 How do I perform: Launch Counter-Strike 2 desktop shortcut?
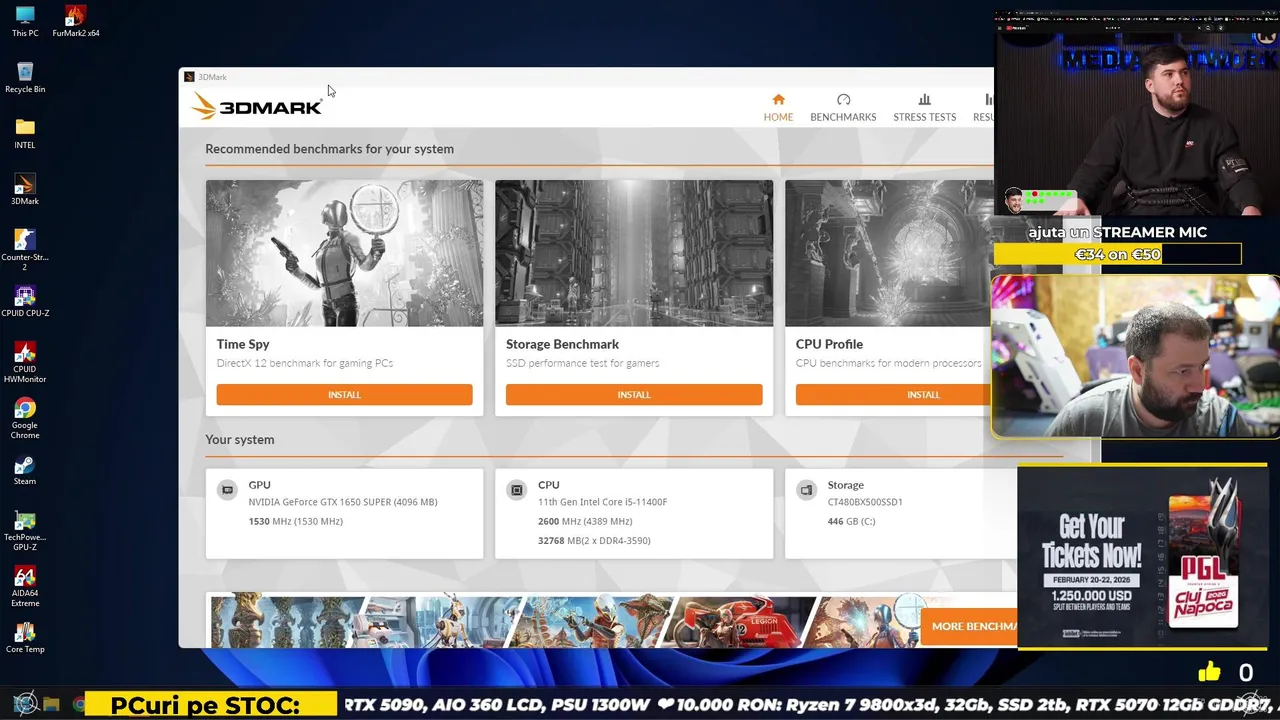pos(25,250)
